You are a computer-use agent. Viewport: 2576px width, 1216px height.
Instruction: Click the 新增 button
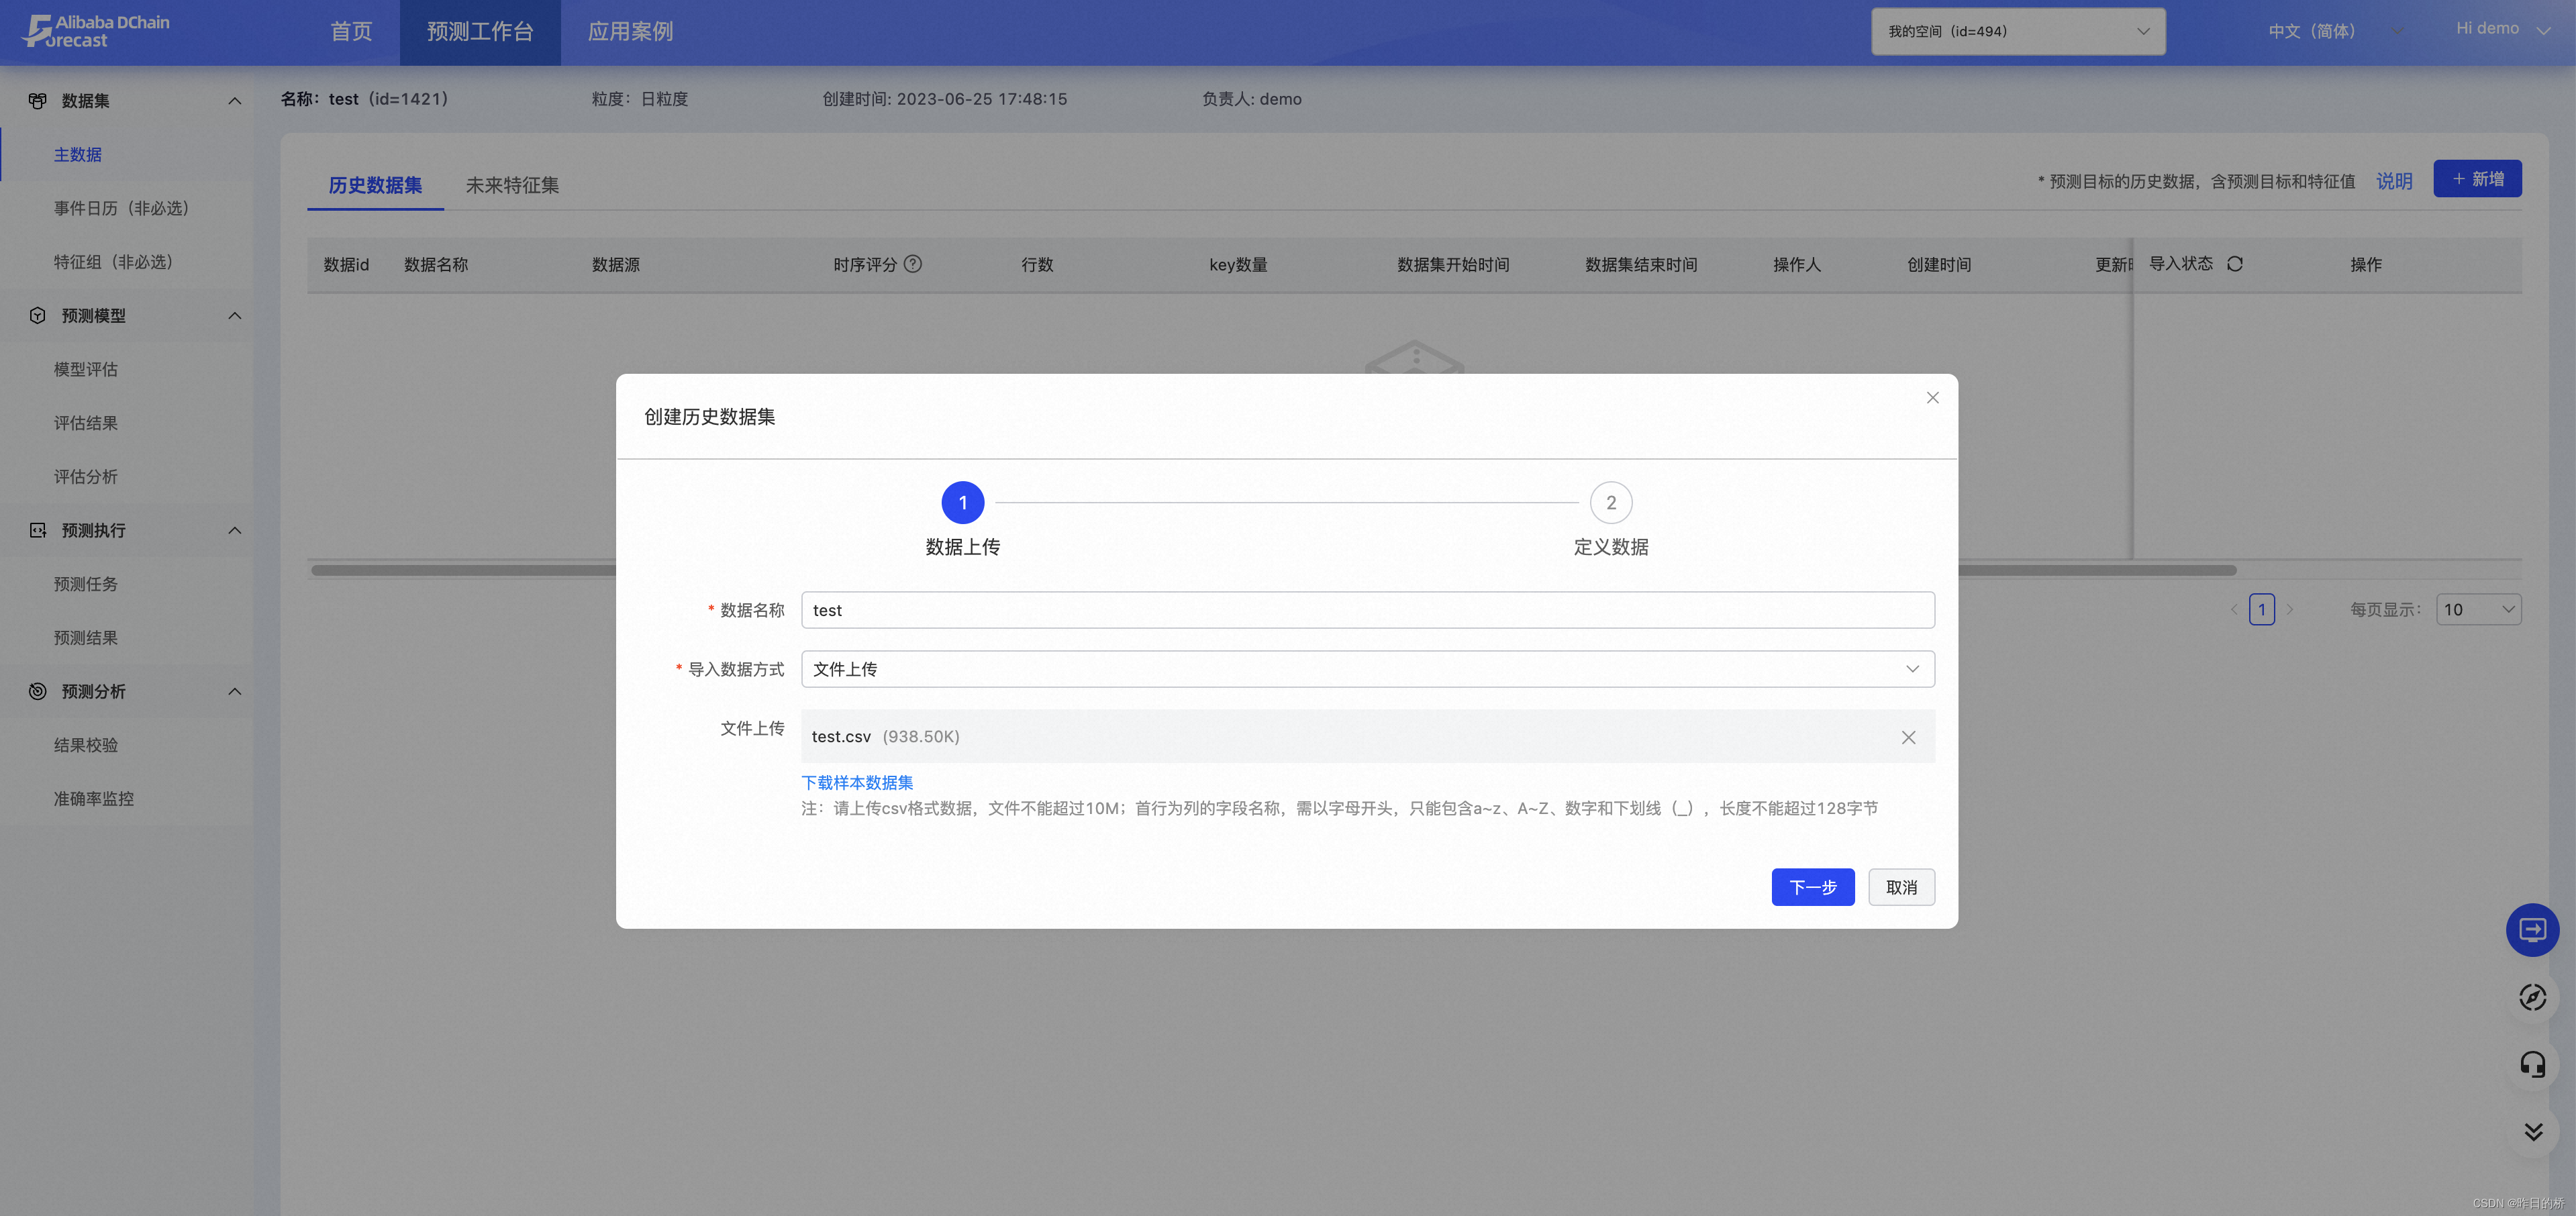click(2477, 179)
